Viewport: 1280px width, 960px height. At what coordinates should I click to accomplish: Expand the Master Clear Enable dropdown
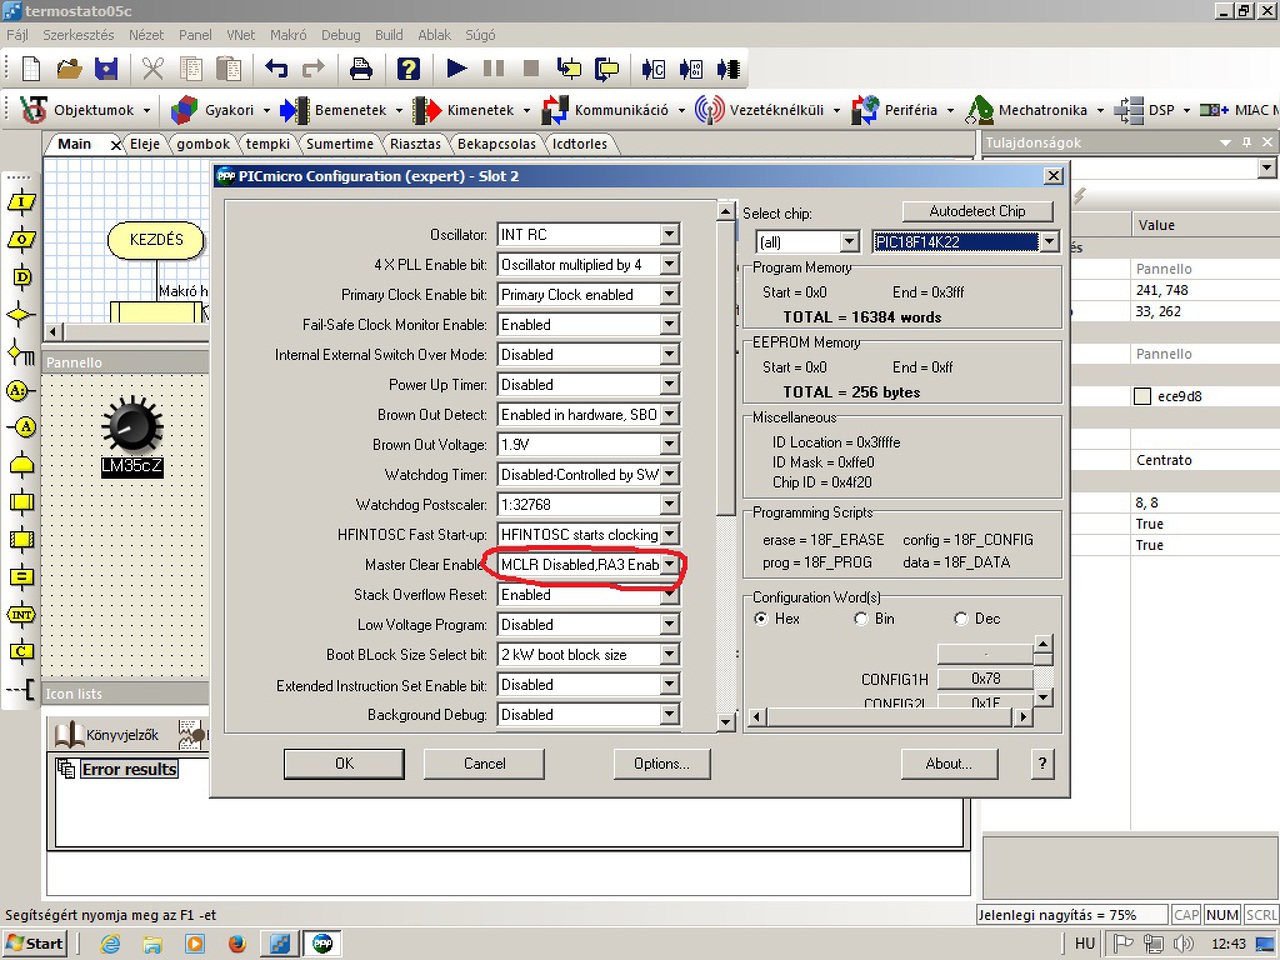(x=670, y=565)
